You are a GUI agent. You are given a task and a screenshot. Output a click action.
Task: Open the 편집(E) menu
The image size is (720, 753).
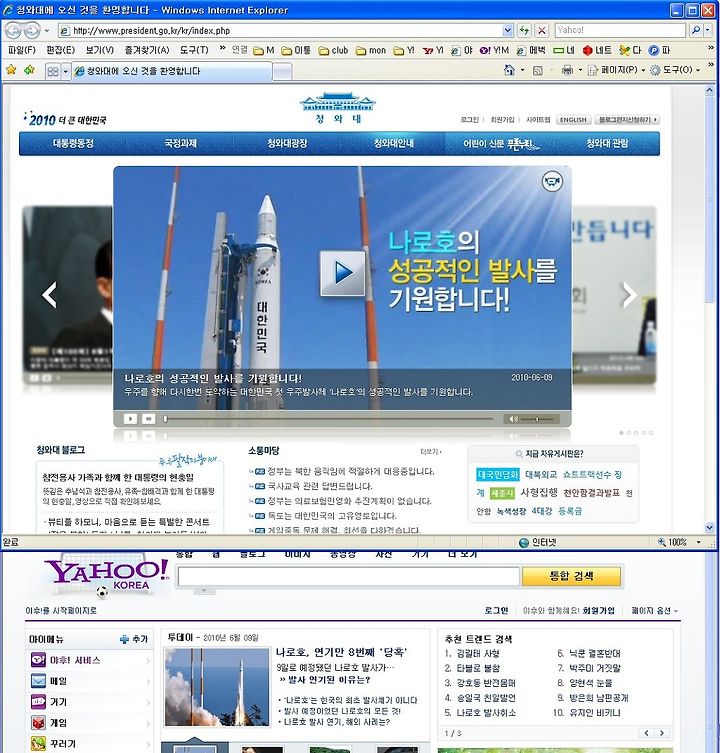point(61,50)
